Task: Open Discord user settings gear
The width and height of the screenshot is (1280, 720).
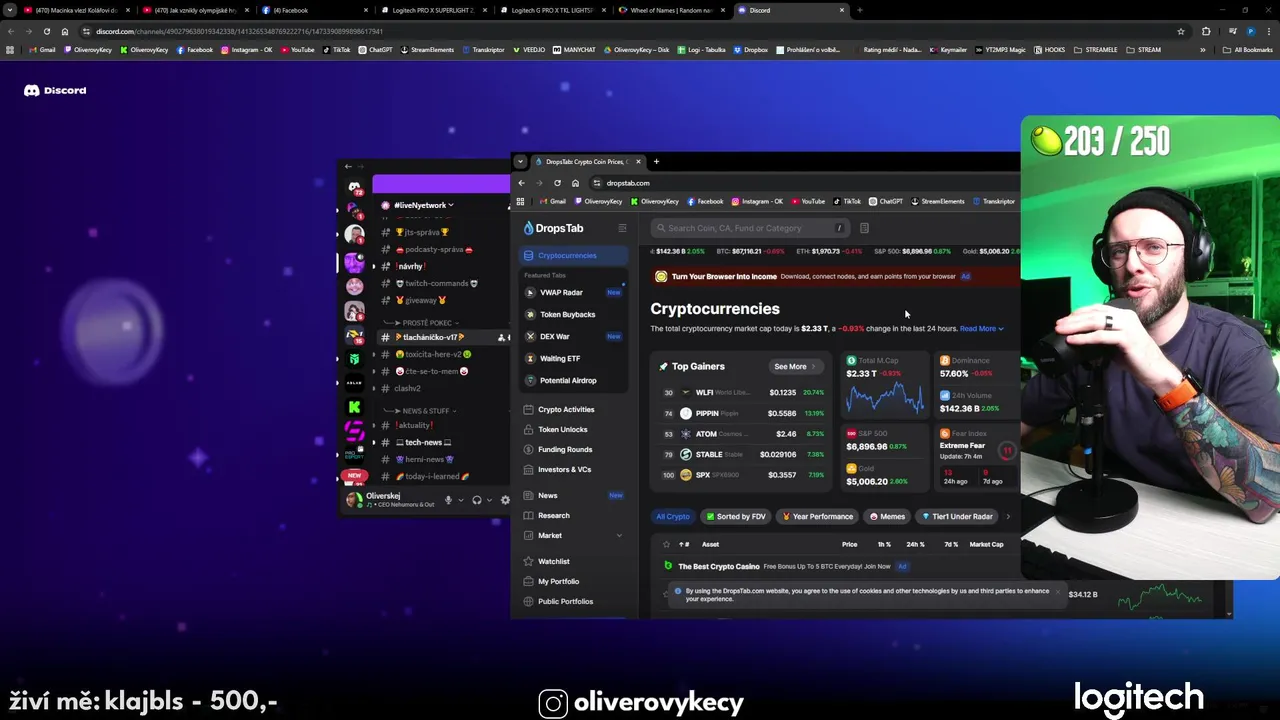Action: [505, 500]
